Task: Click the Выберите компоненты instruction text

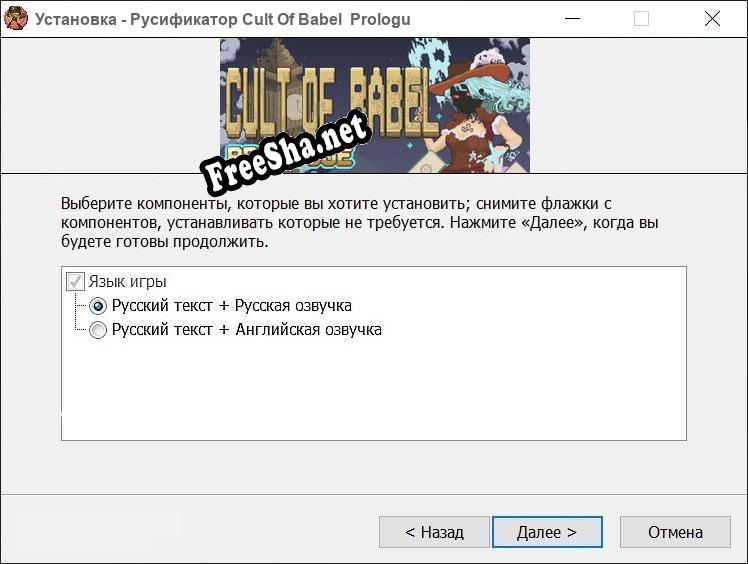Action: point(360,222)
